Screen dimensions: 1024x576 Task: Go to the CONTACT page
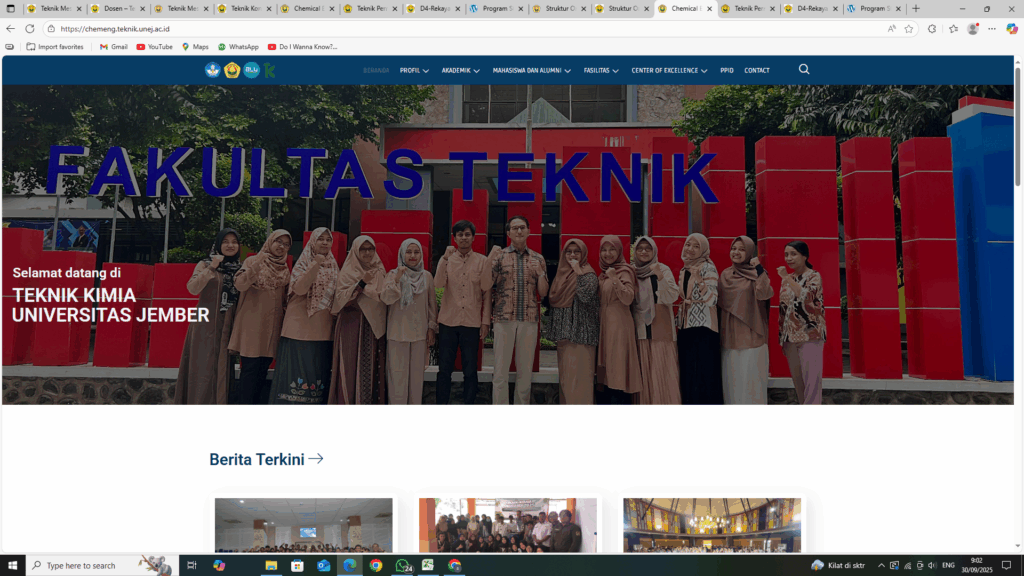(757, 71)
